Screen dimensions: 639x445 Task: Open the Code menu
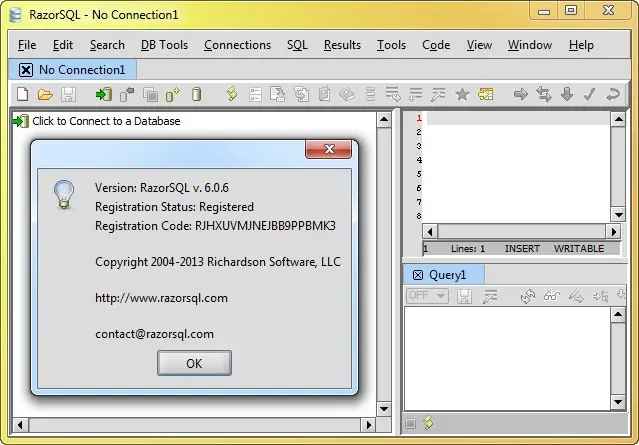point(436,45)
